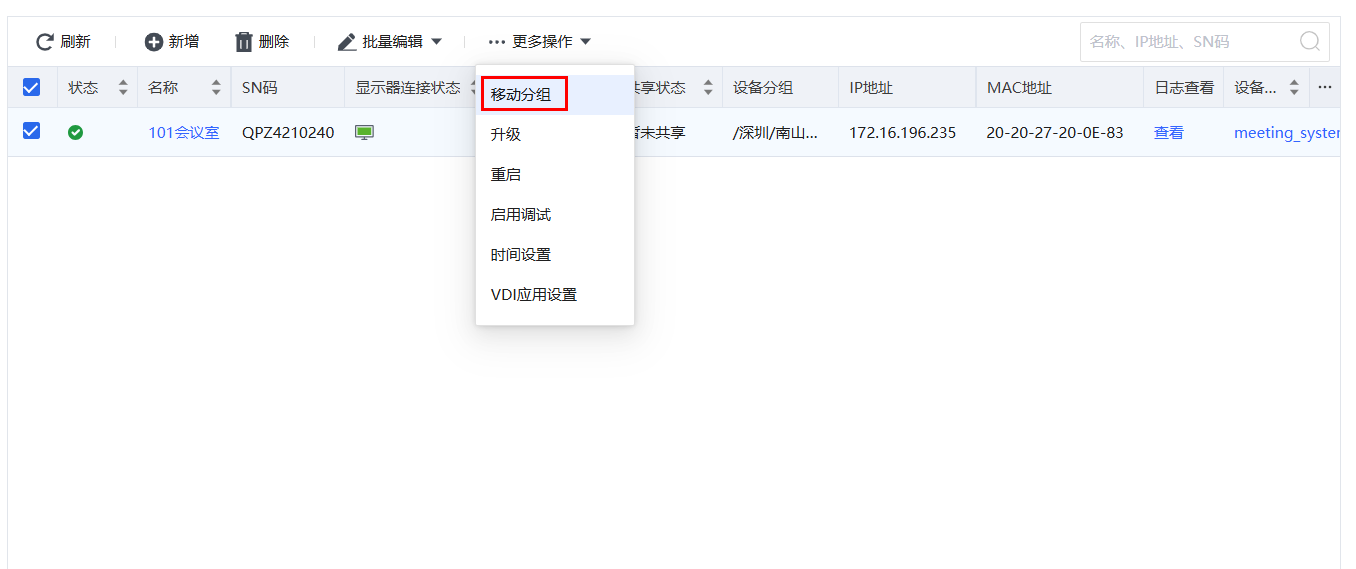Viewport: 1356px width, 569px height.
Task: Click the green monitor connection icon
Action: tap(364, 132)
